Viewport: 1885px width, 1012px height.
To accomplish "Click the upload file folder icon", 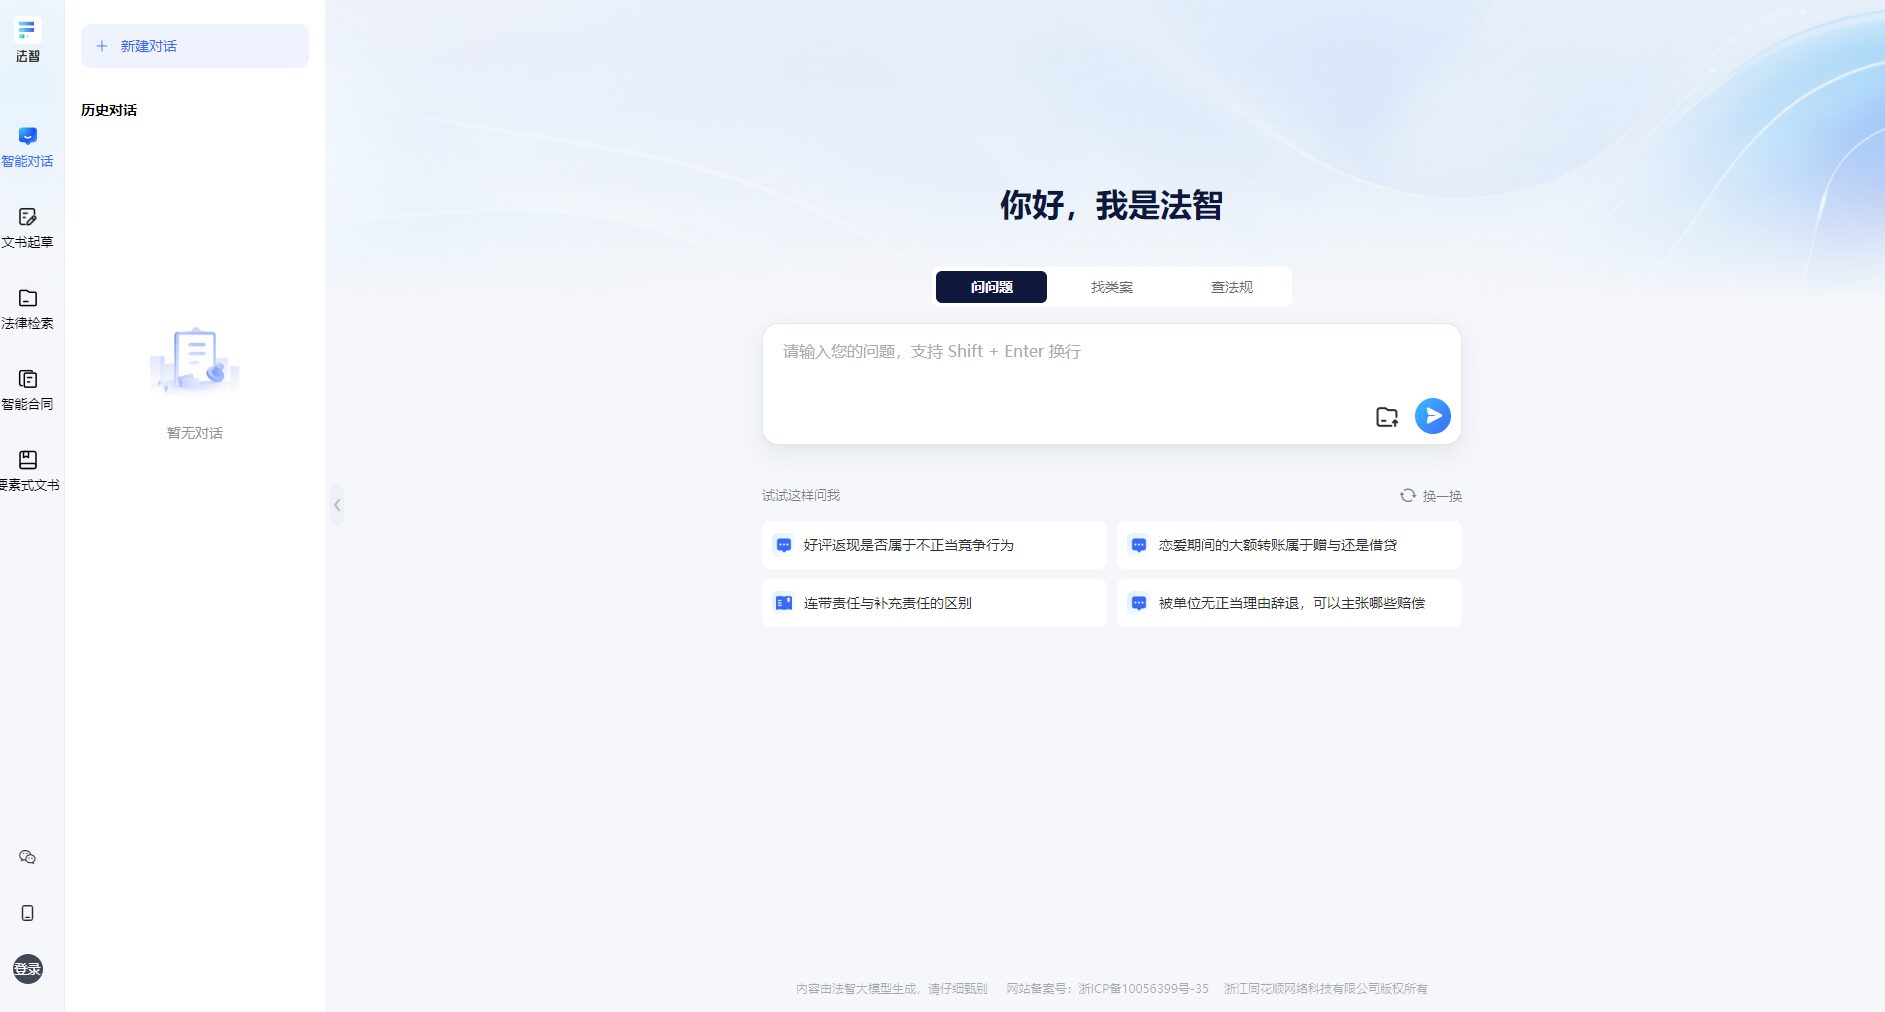I will coord(1387,417).
